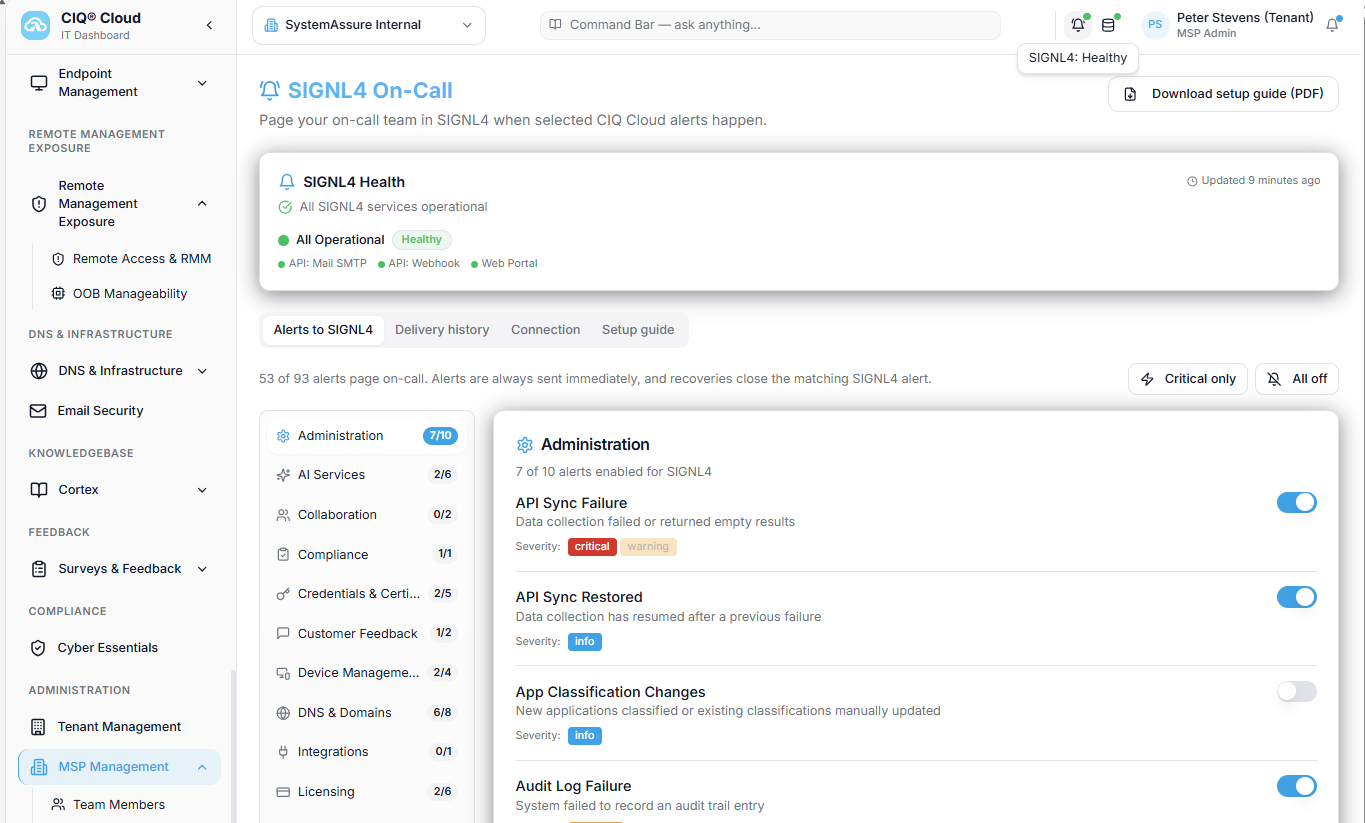Open the notifications bell beside Peter Stevens
Viewport: 1365px width, 823px height.
click(1332, 25)
